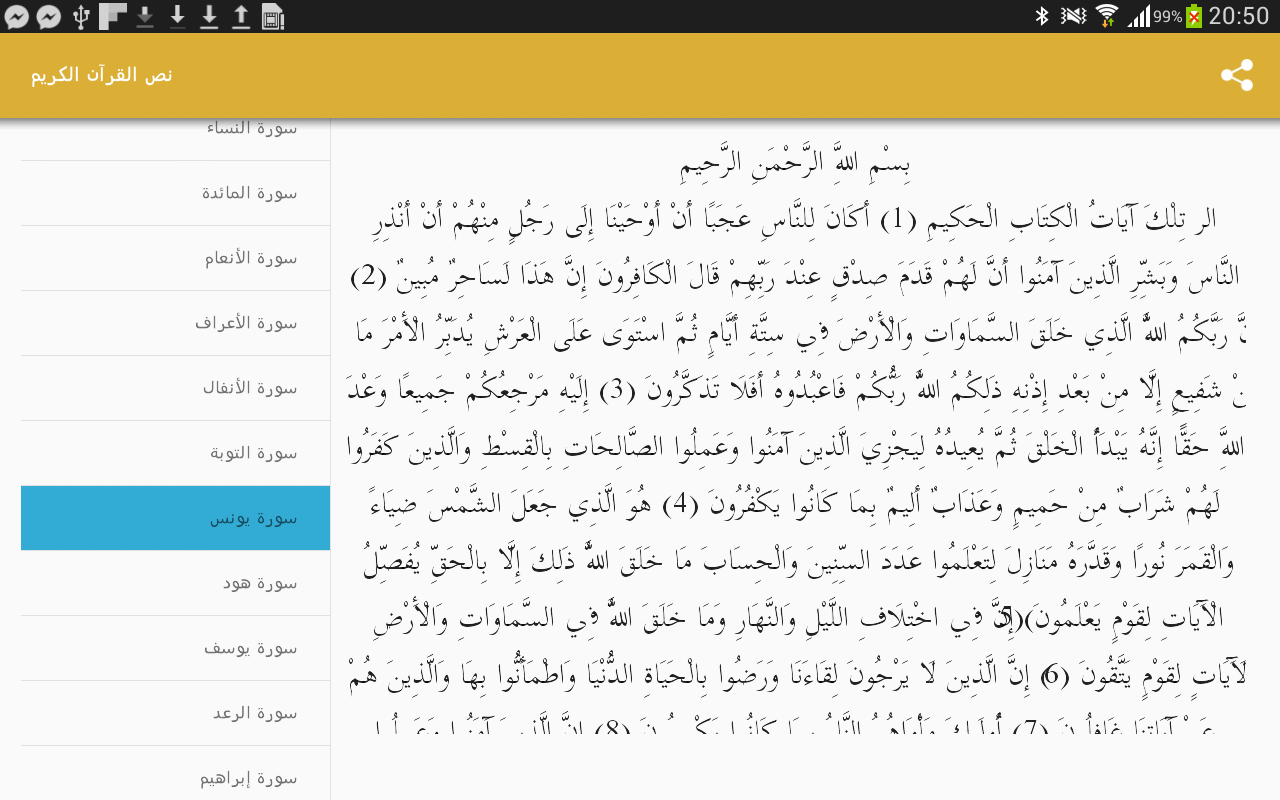Select سورة الأنعام in the sidebar
This screenshot has height=800, width=1280.
pyautogui.click(x=175, y=258)
